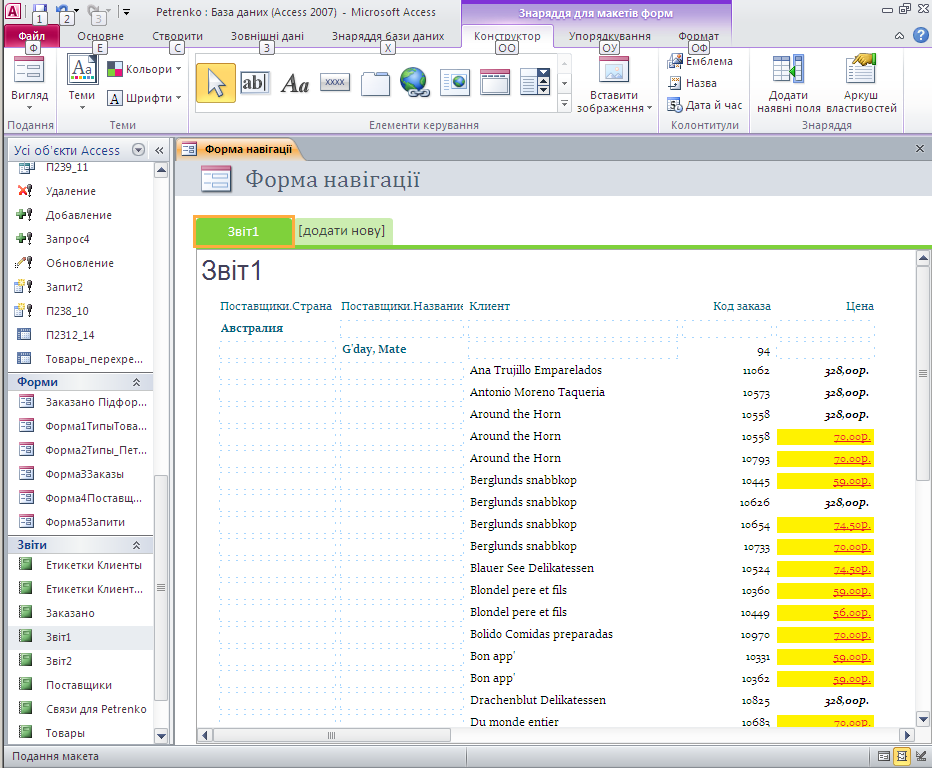Viewport: 932px width, 768px height.
Task: Select the hyperlink globe control
Action: coord(414,83)
